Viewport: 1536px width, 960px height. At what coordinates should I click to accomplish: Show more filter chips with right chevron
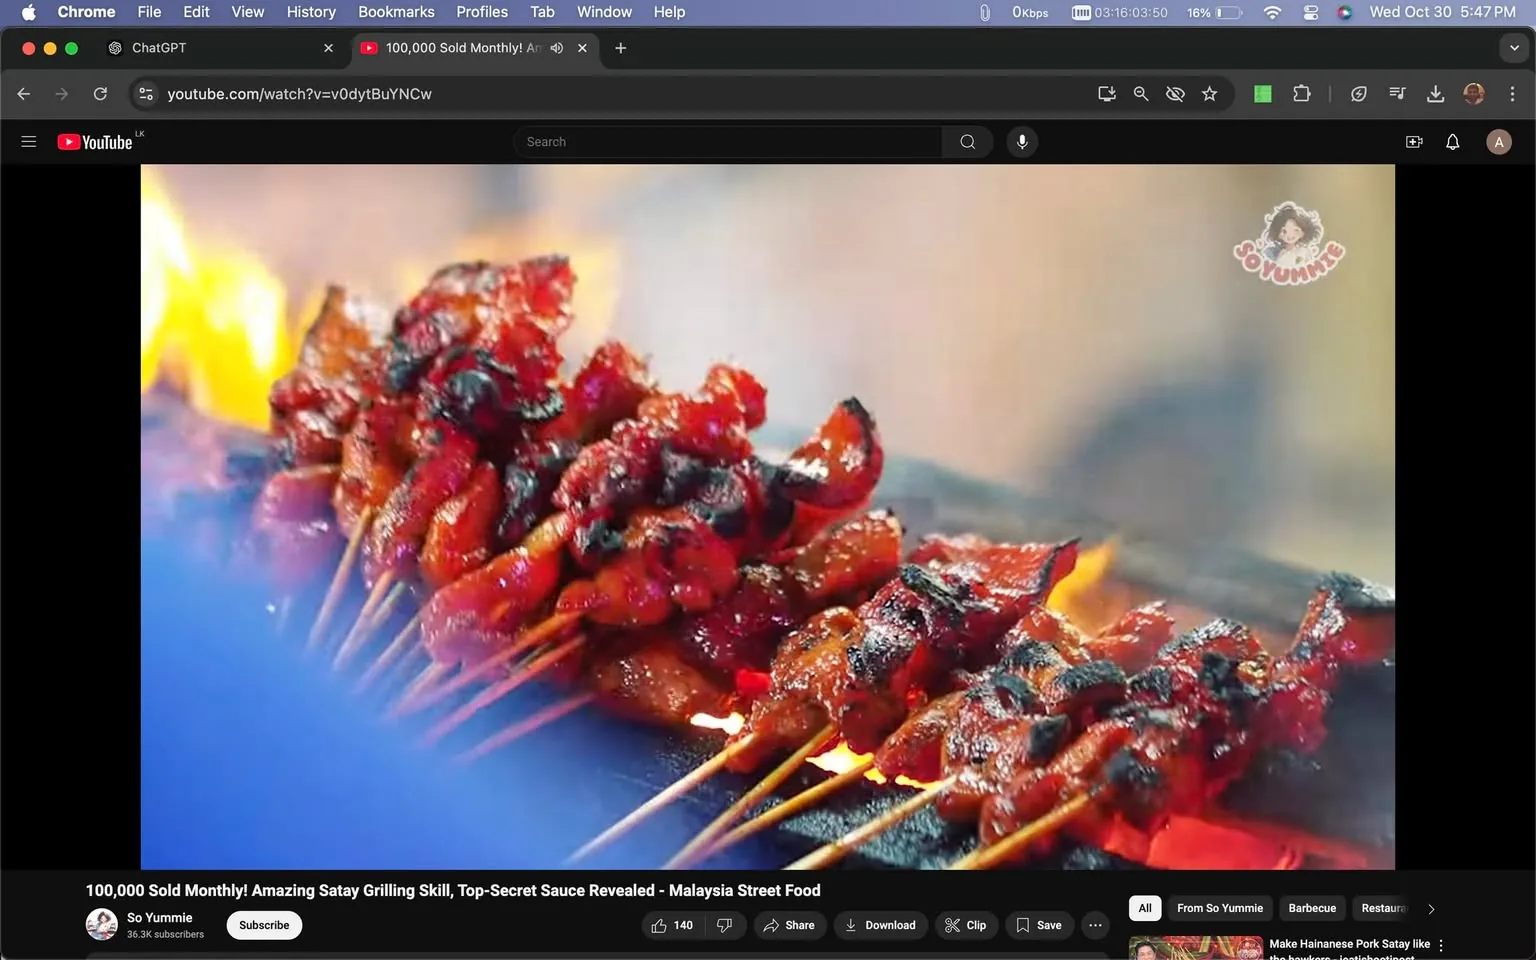pos(1430,908)
